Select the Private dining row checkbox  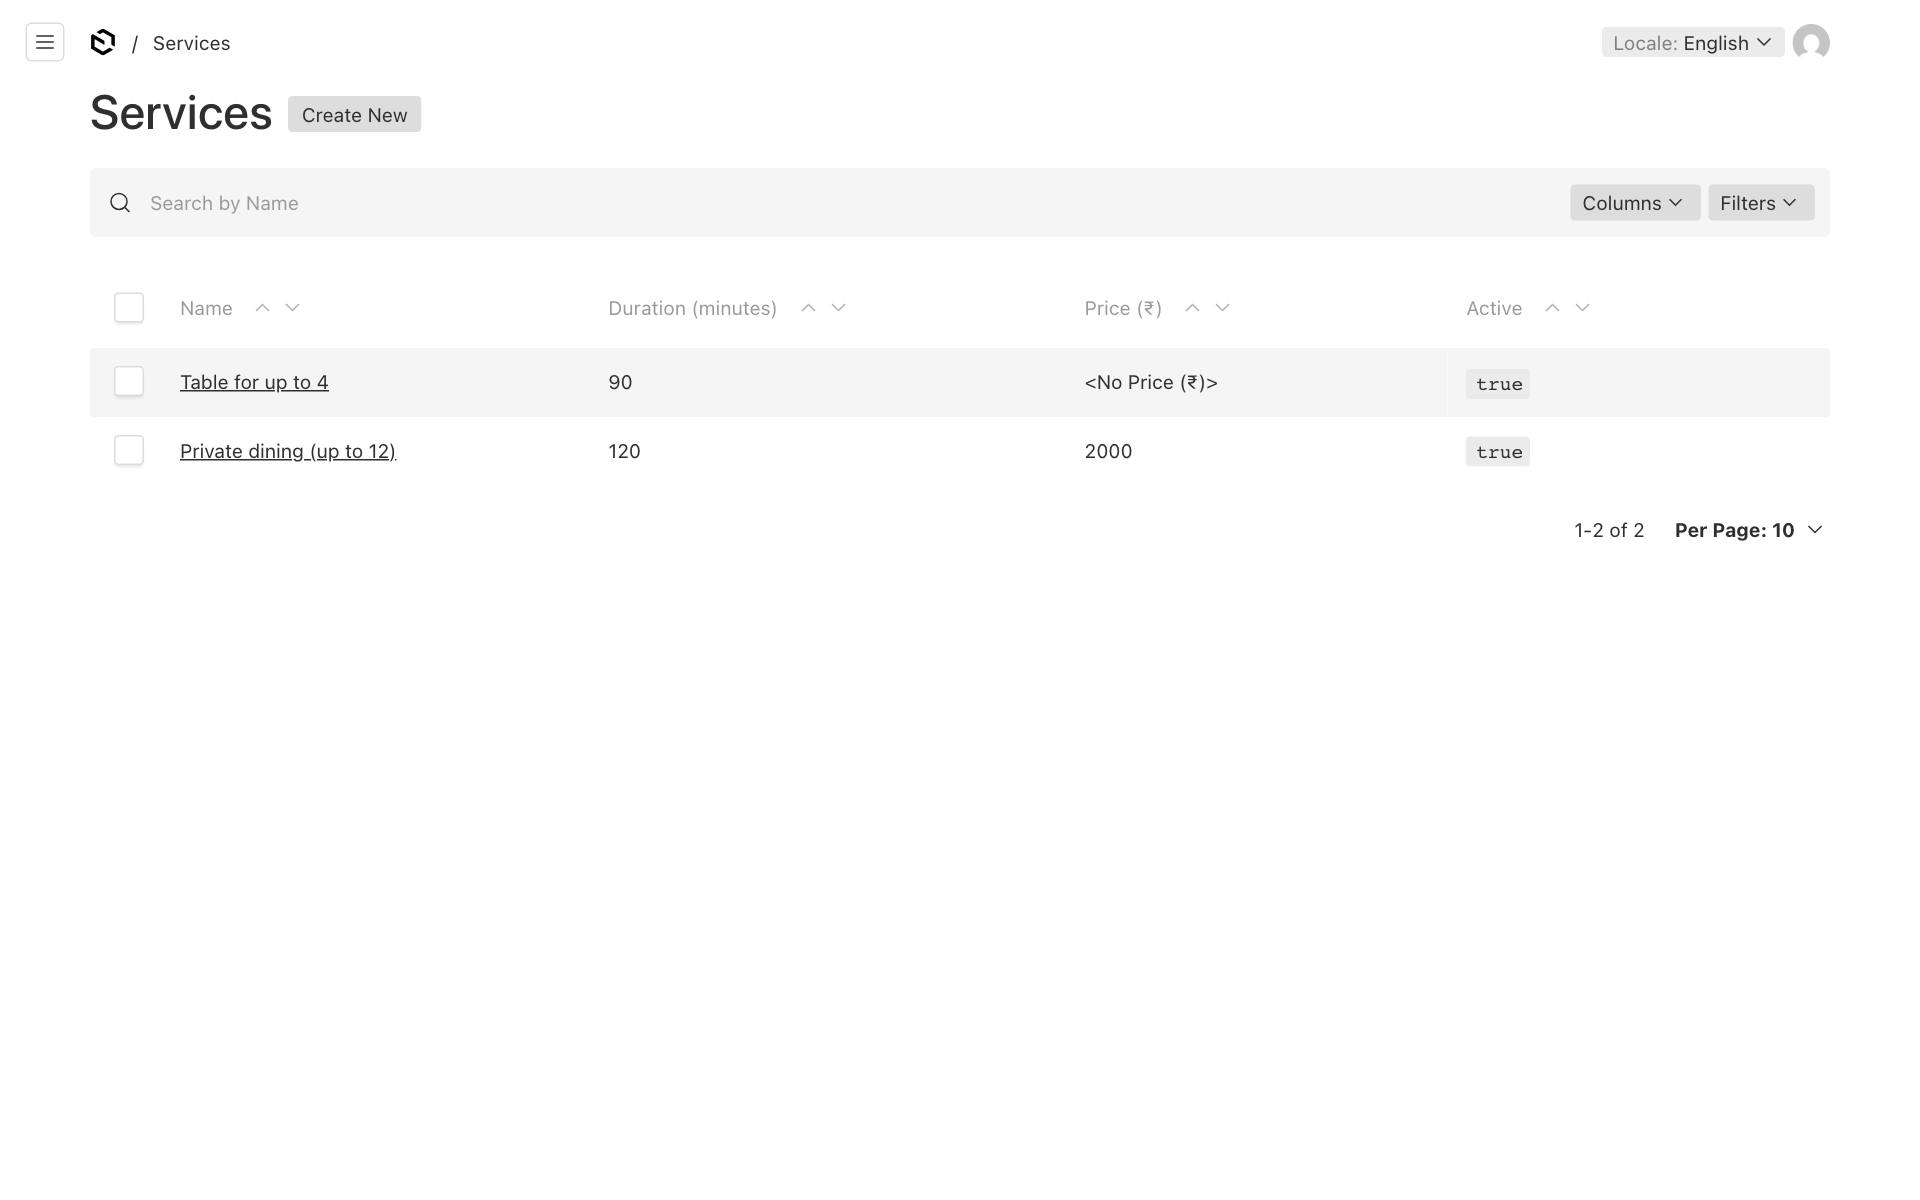(x=129, y=450)
